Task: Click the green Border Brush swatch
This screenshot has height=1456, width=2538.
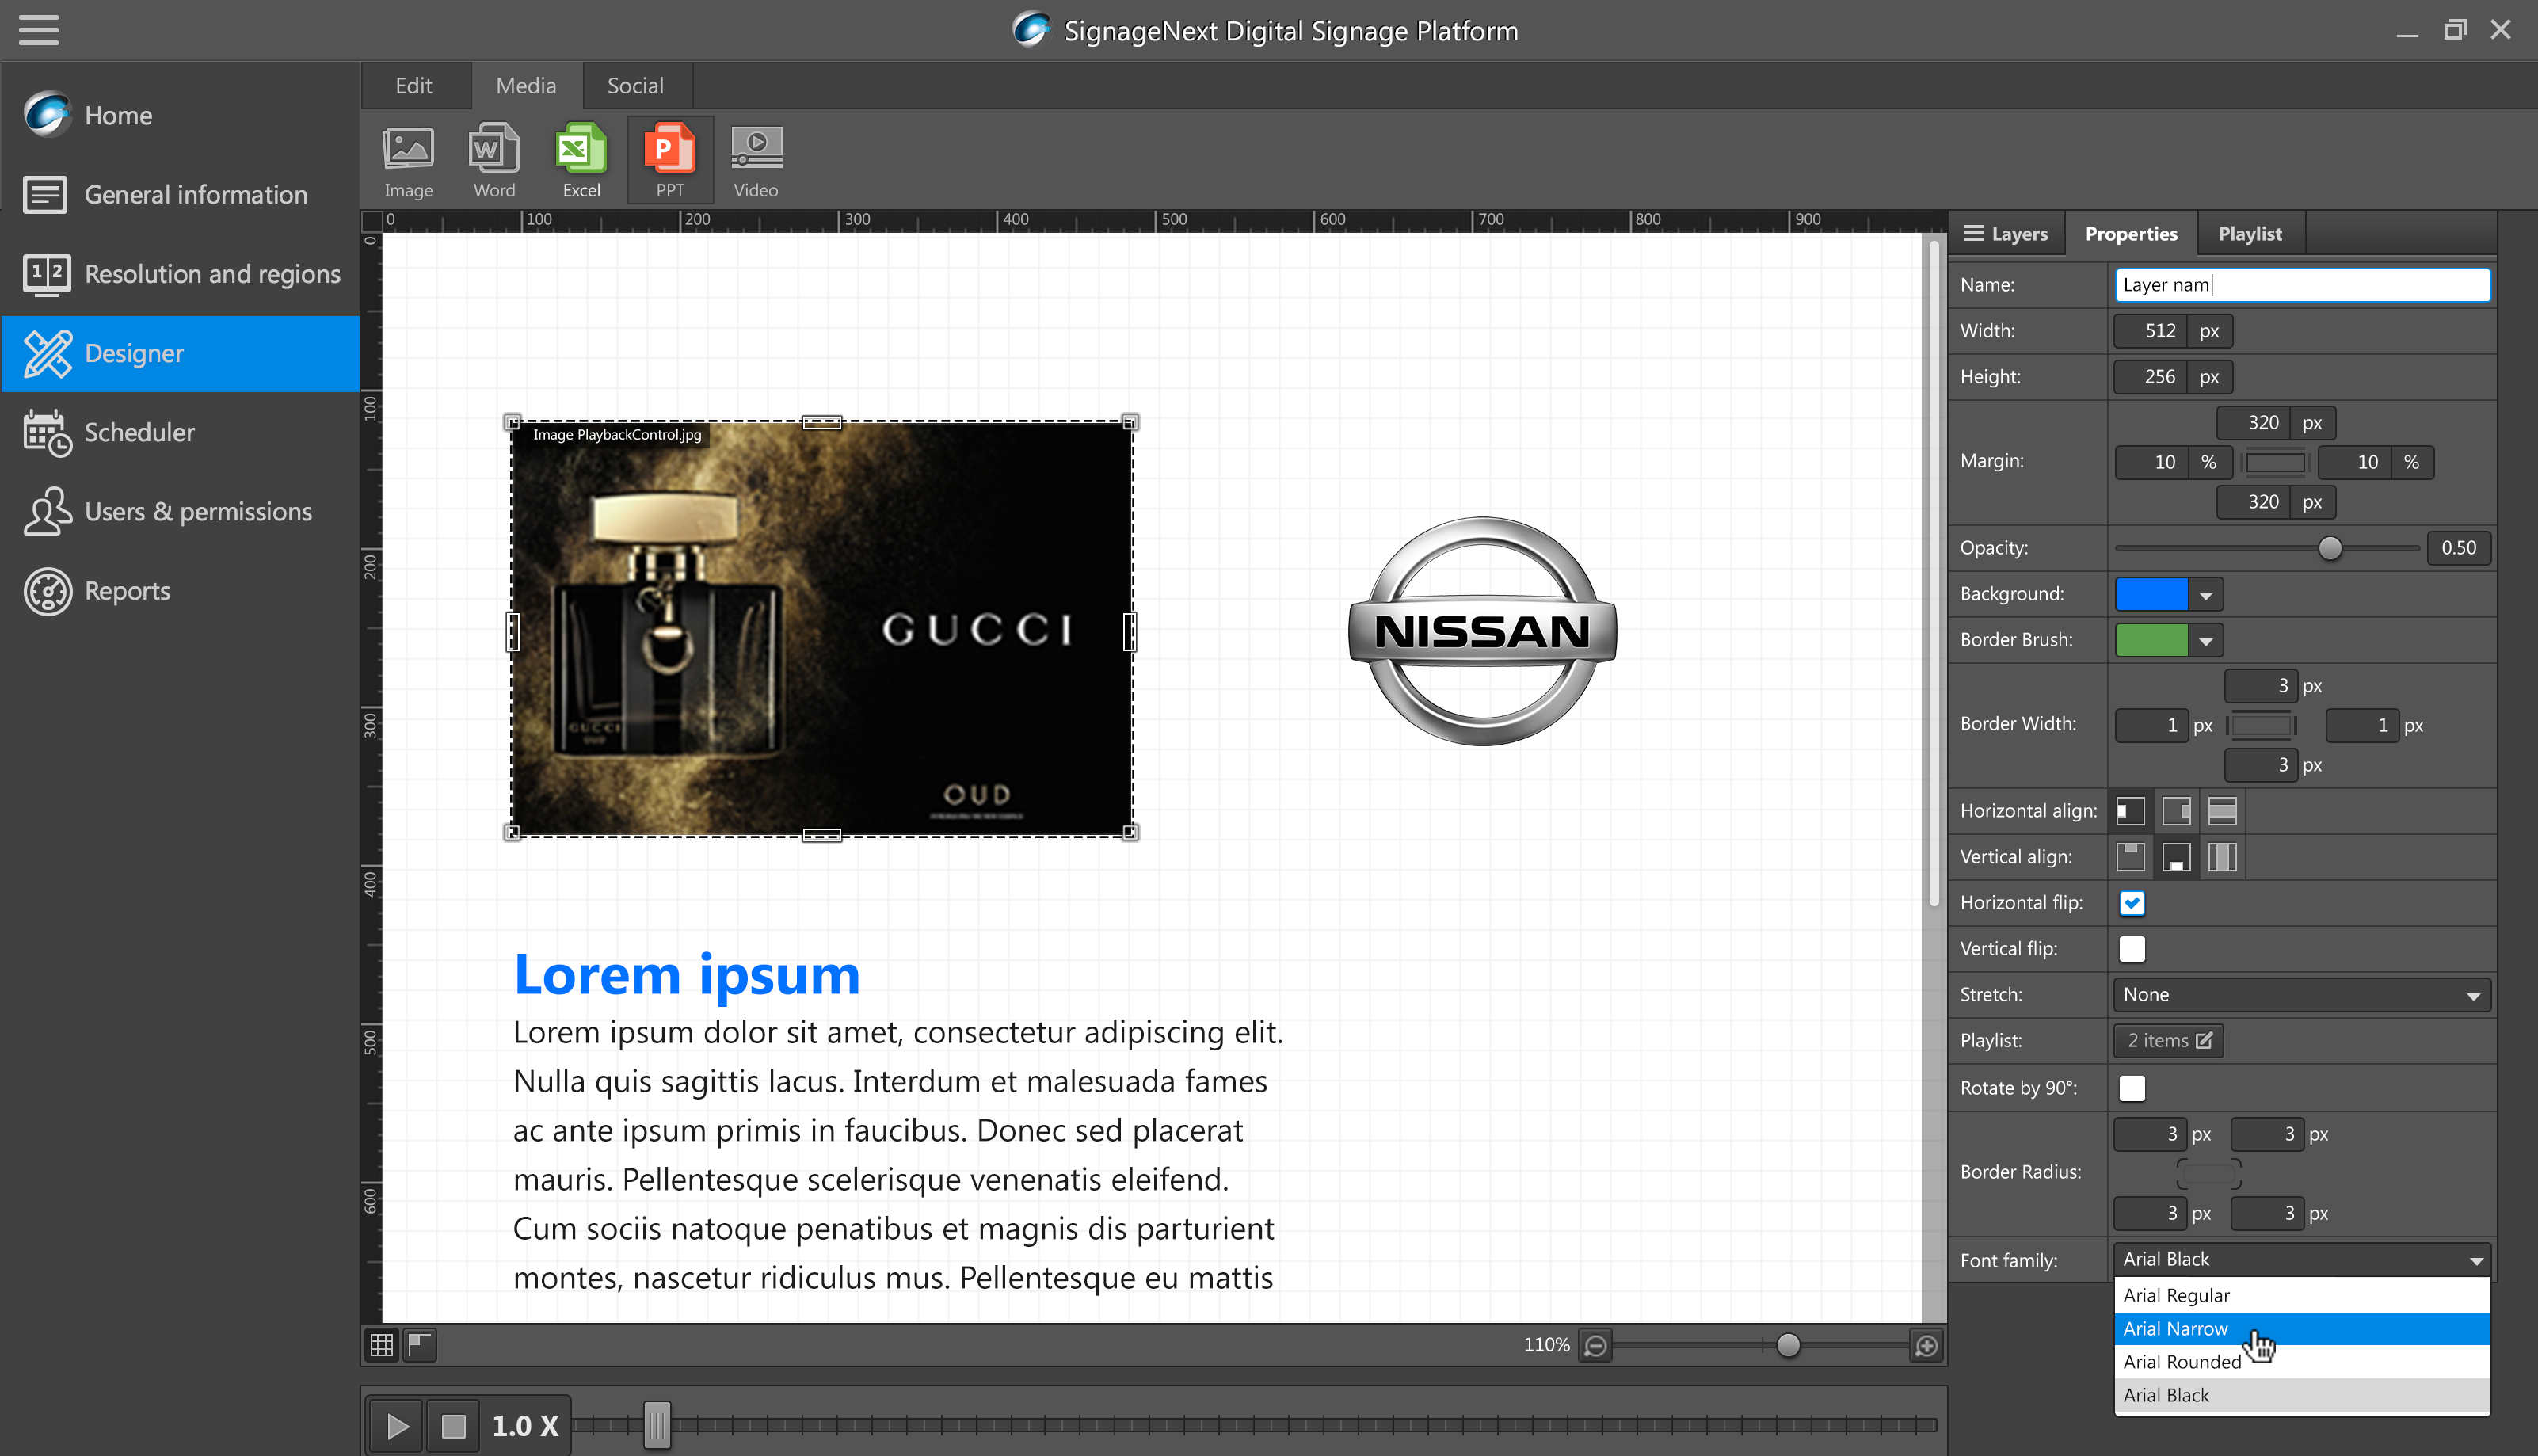Action: (2151, 641)
